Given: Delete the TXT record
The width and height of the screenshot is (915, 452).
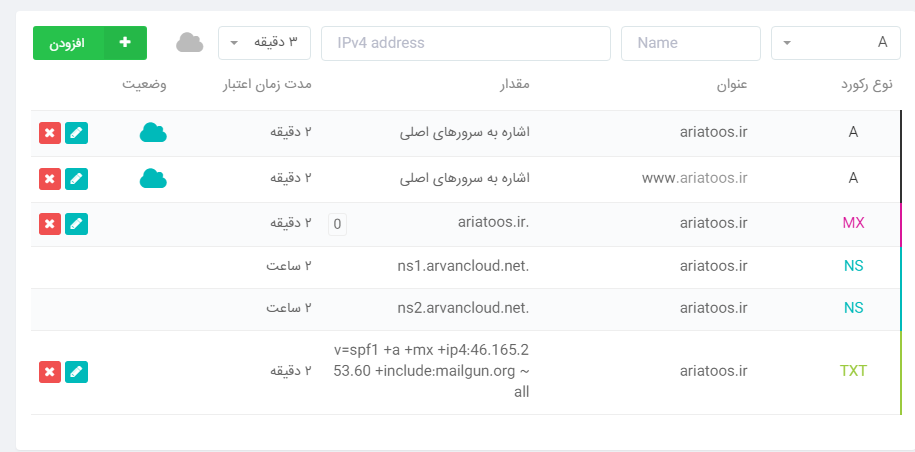Looking at the screenshot, I should (50, 372).
